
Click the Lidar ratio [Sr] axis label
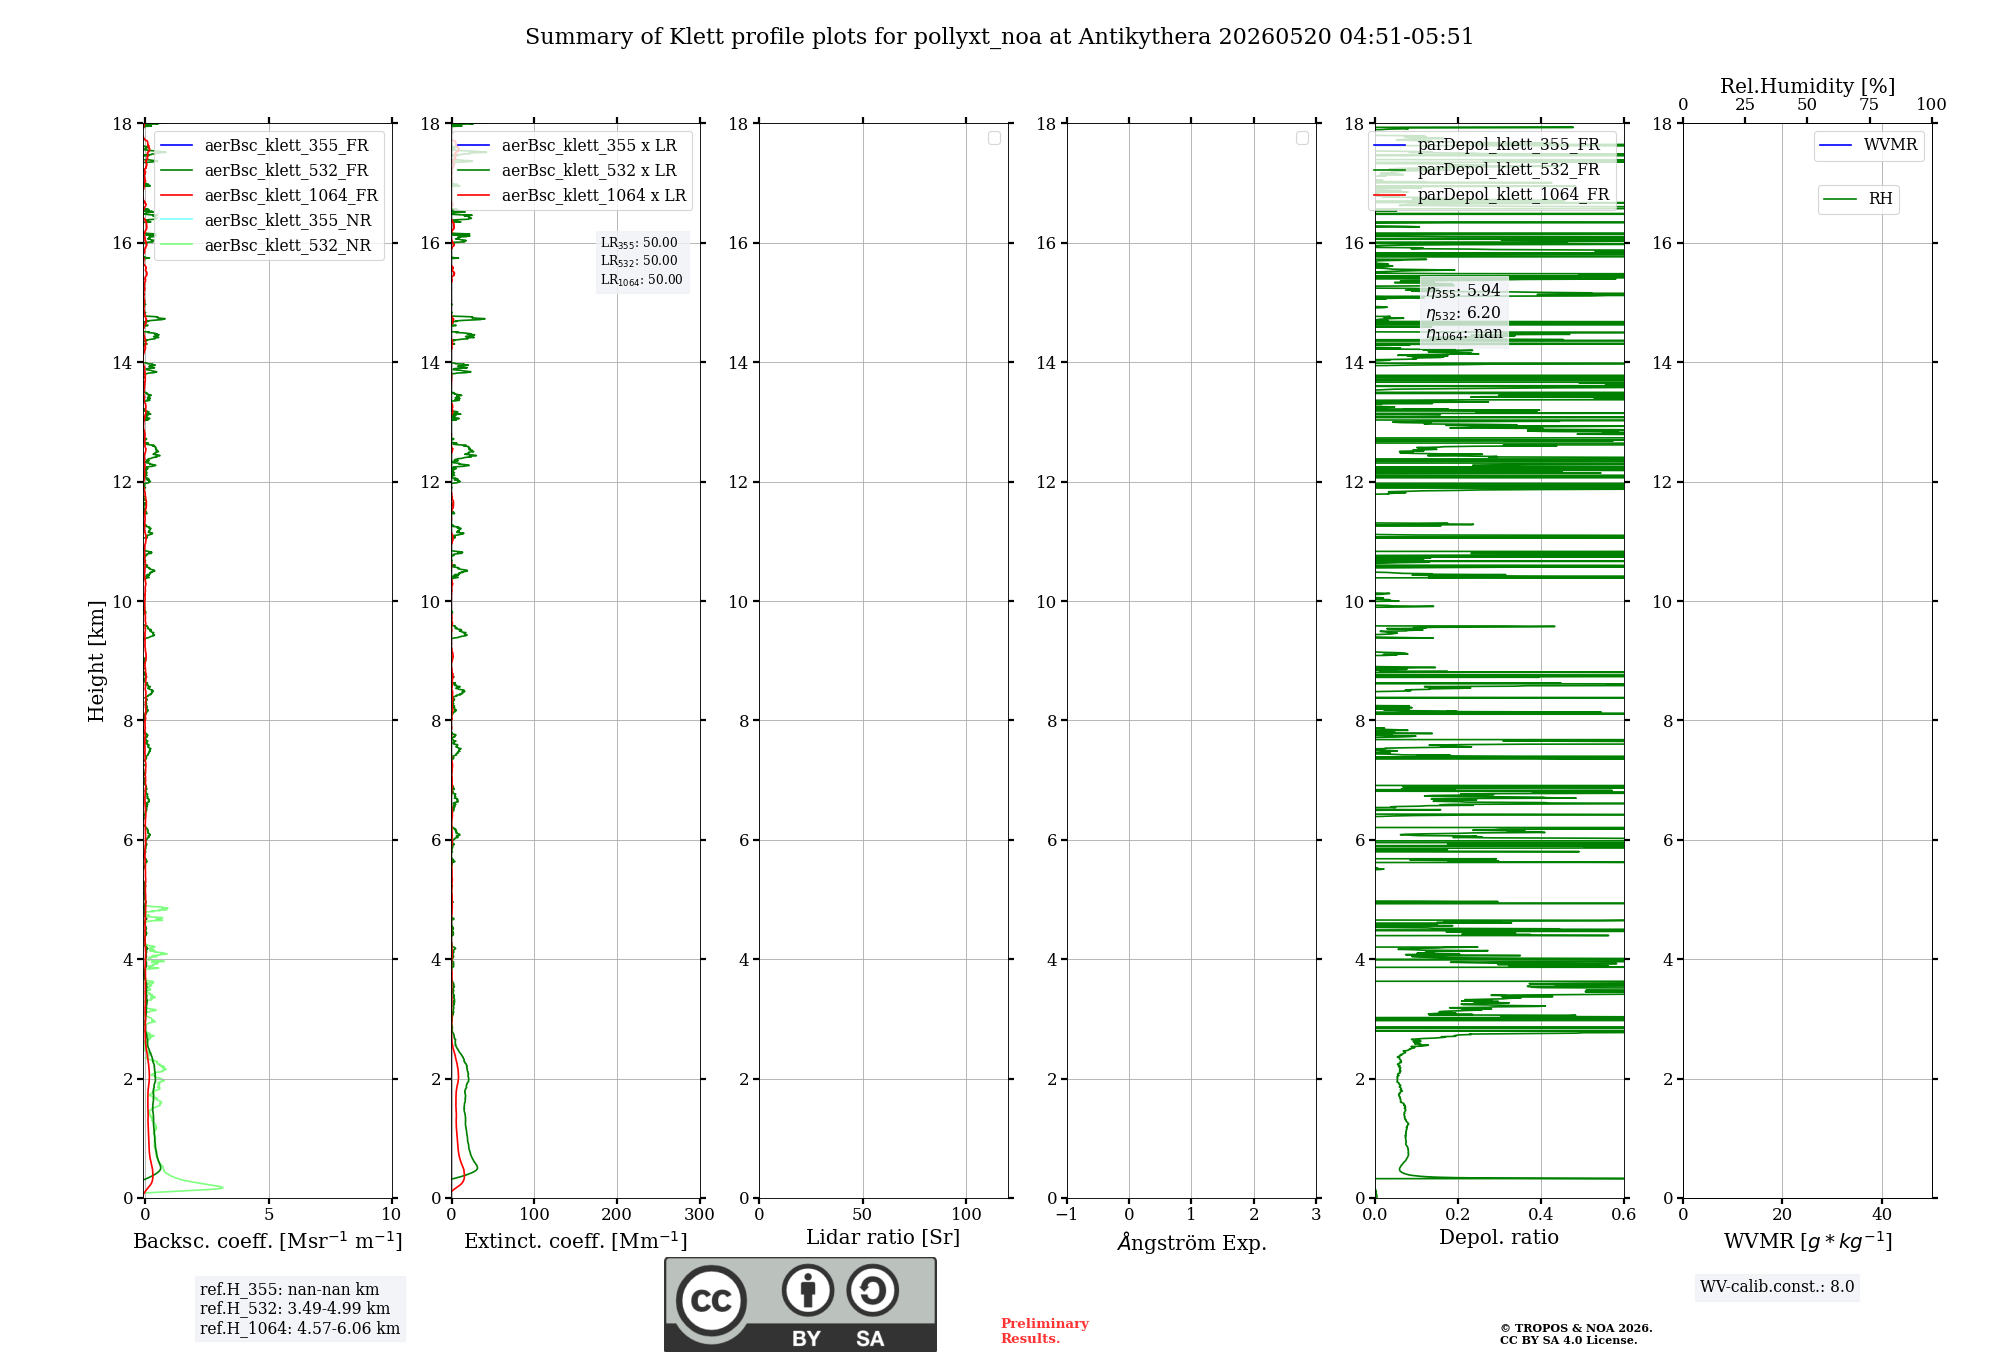pos(883,1238)
